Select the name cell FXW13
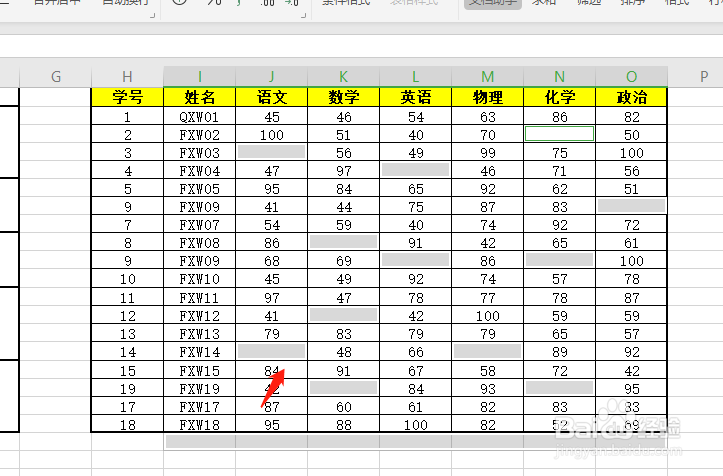 point(200,333)
